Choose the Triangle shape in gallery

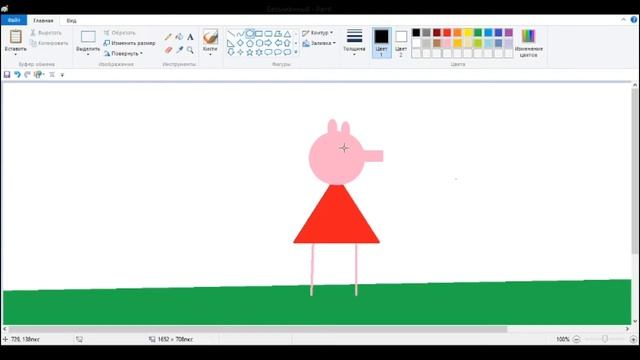287,33
